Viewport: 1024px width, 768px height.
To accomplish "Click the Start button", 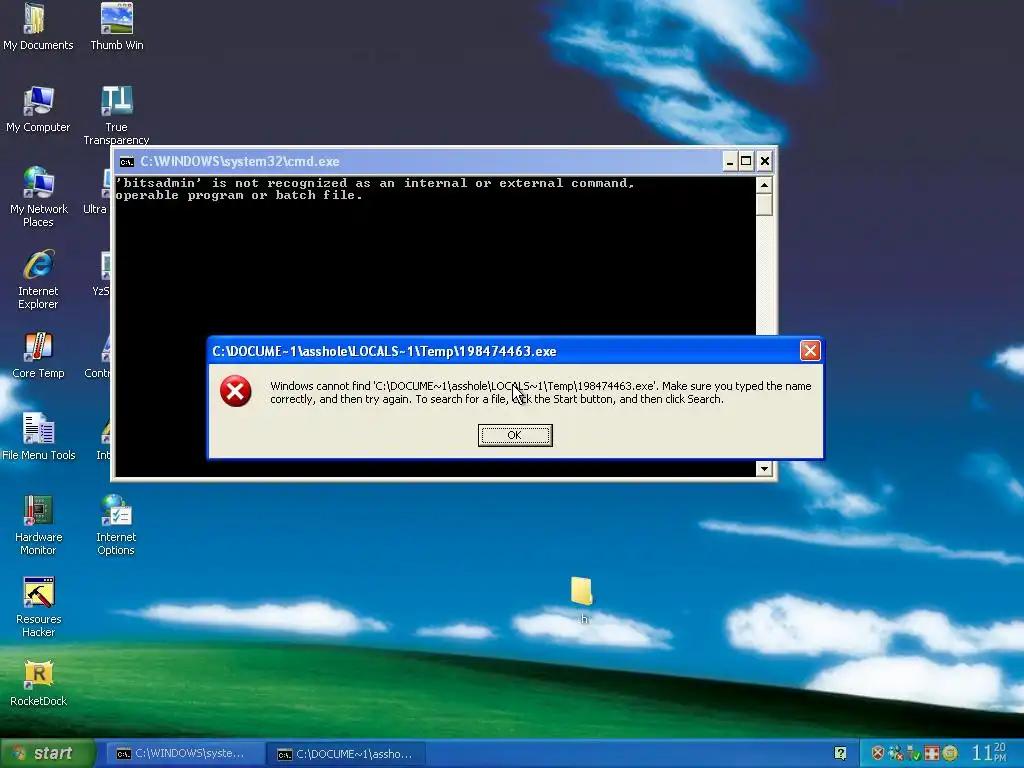I will pyautogui.click(x=48, y=753).
